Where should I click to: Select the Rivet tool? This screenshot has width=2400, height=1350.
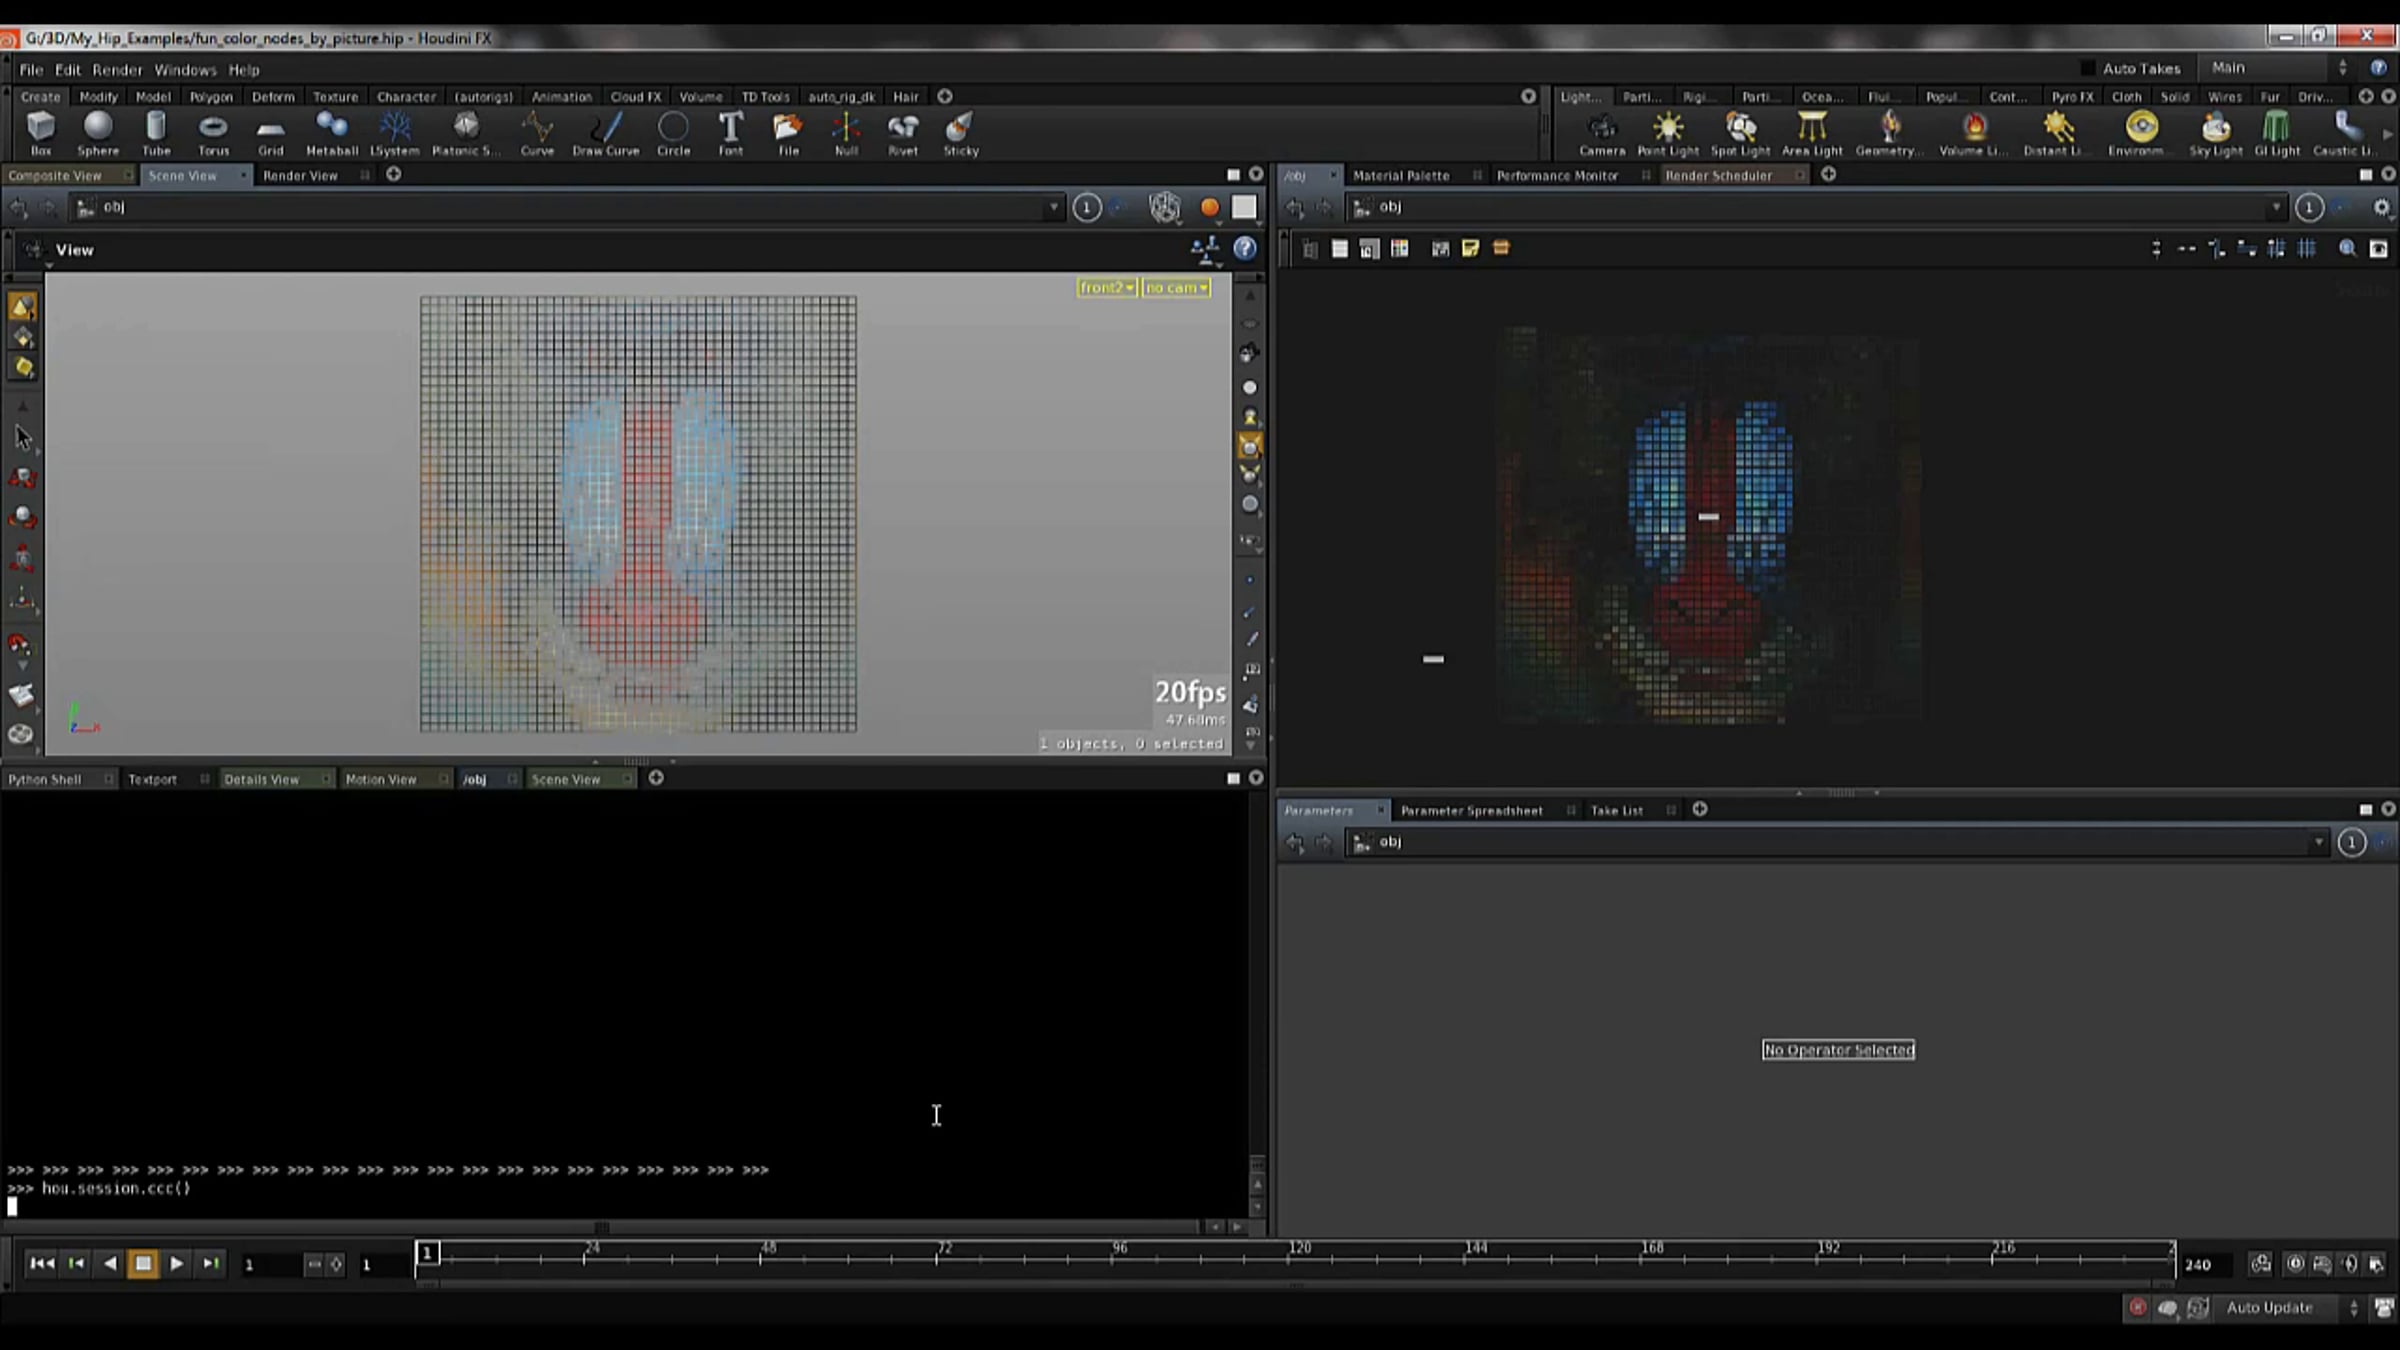point(903,133)
